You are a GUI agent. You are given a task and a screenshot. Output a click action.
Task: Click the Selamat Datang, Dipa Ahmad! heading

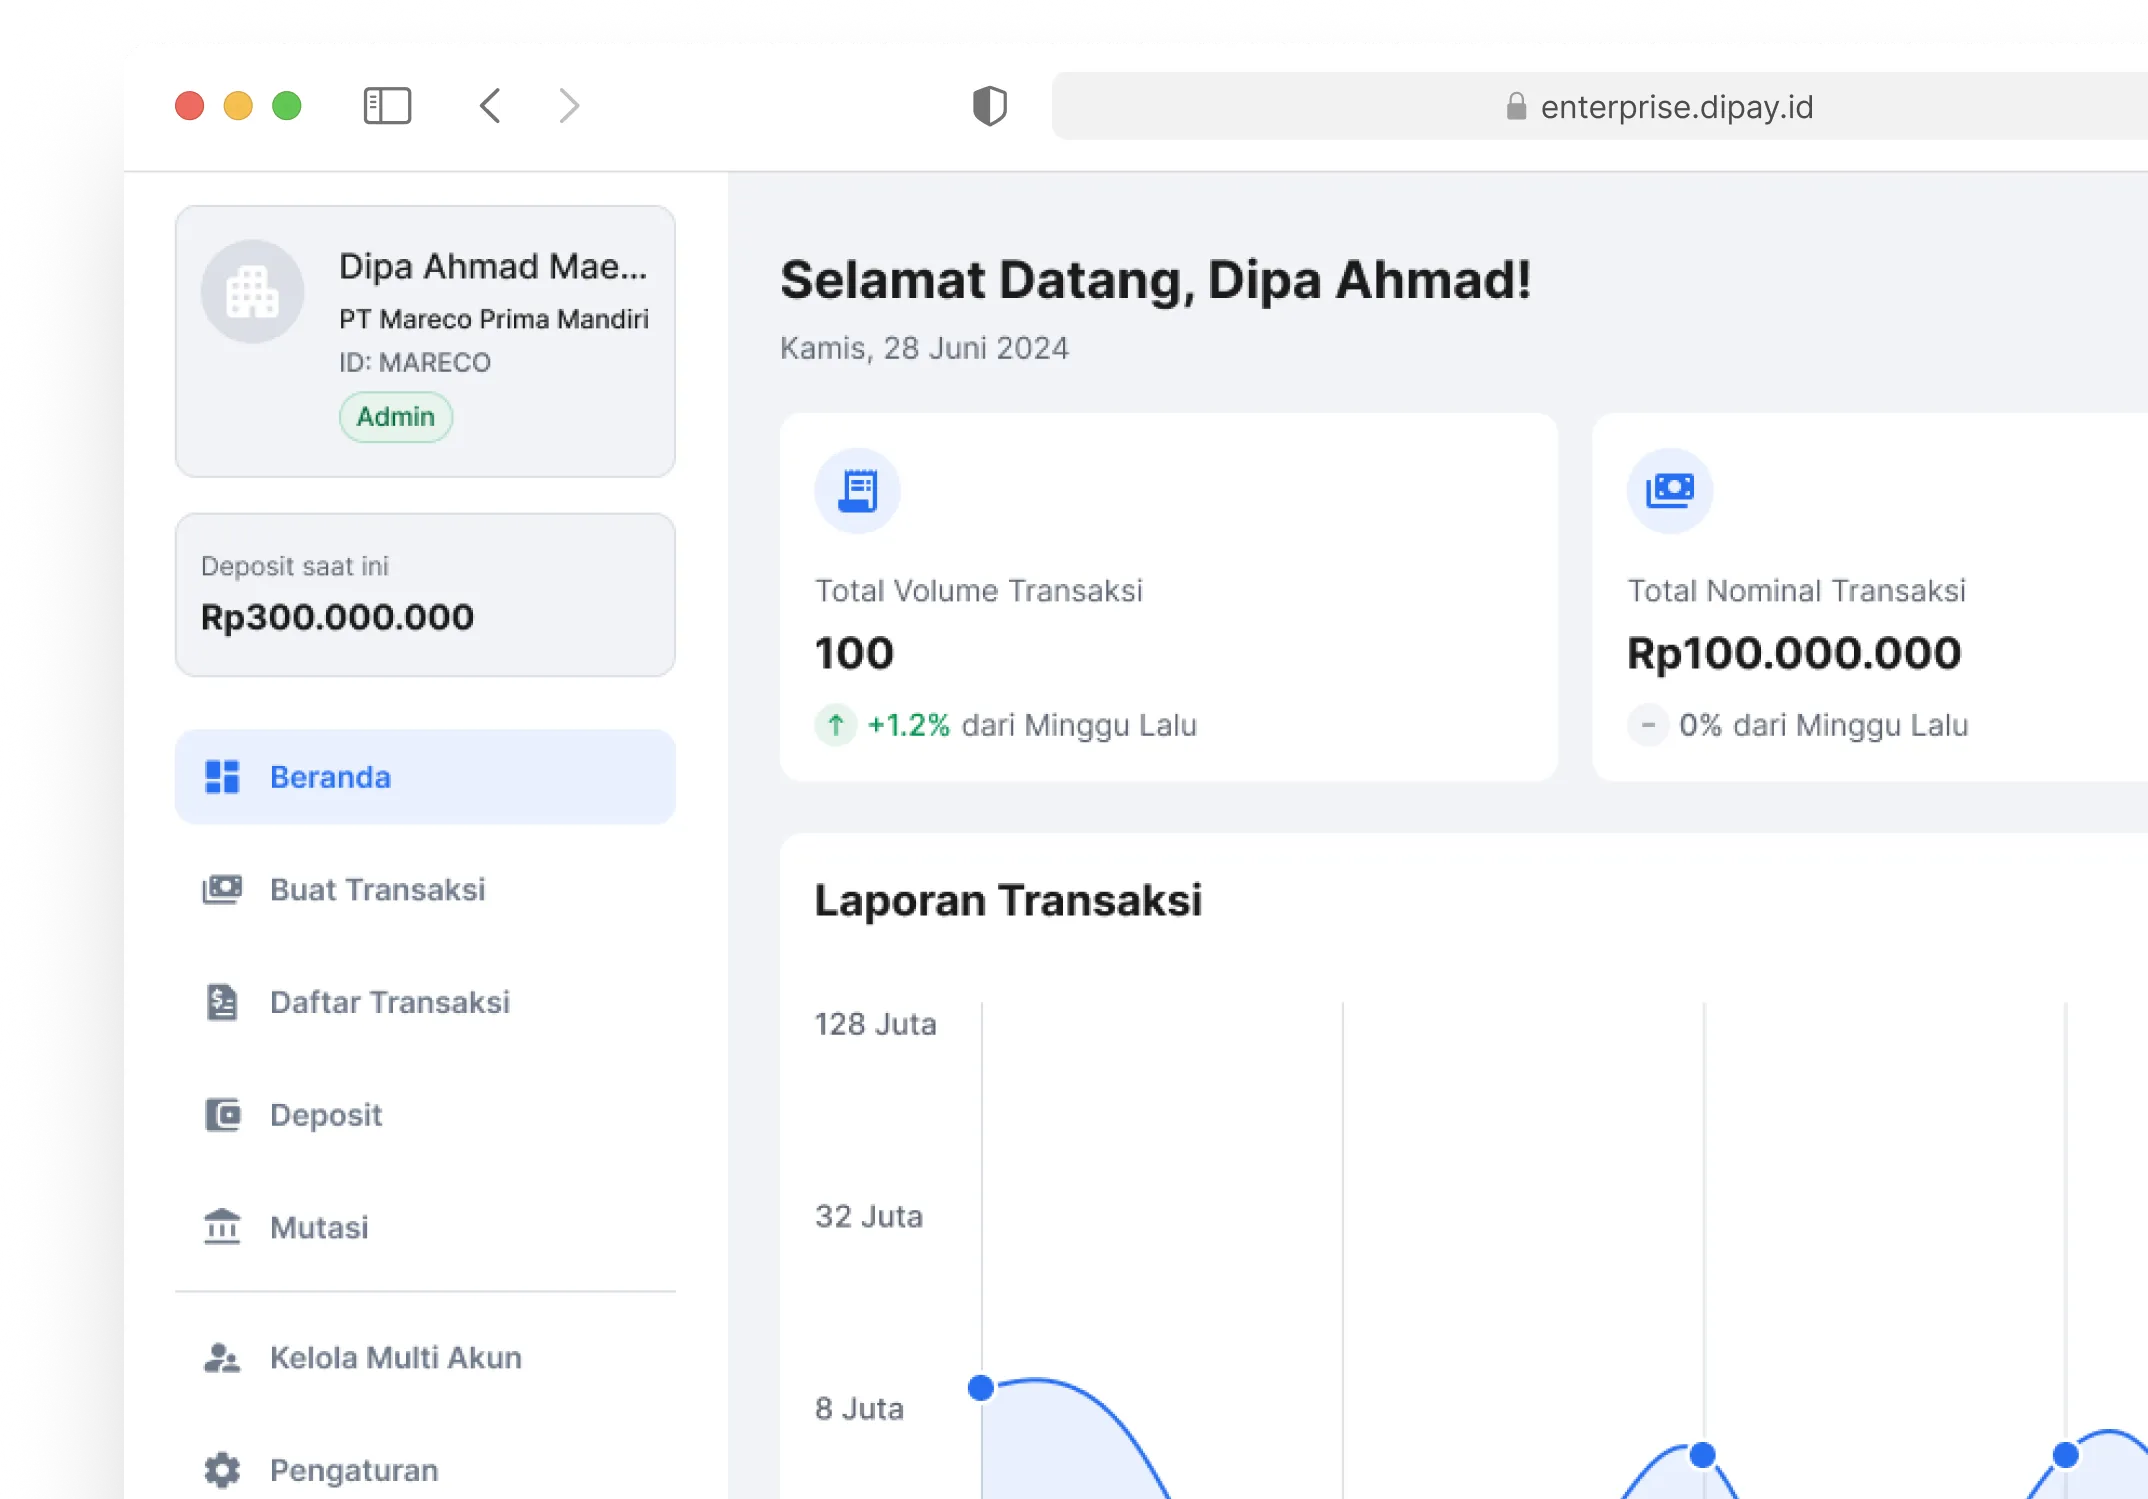tap(1156, 280)
